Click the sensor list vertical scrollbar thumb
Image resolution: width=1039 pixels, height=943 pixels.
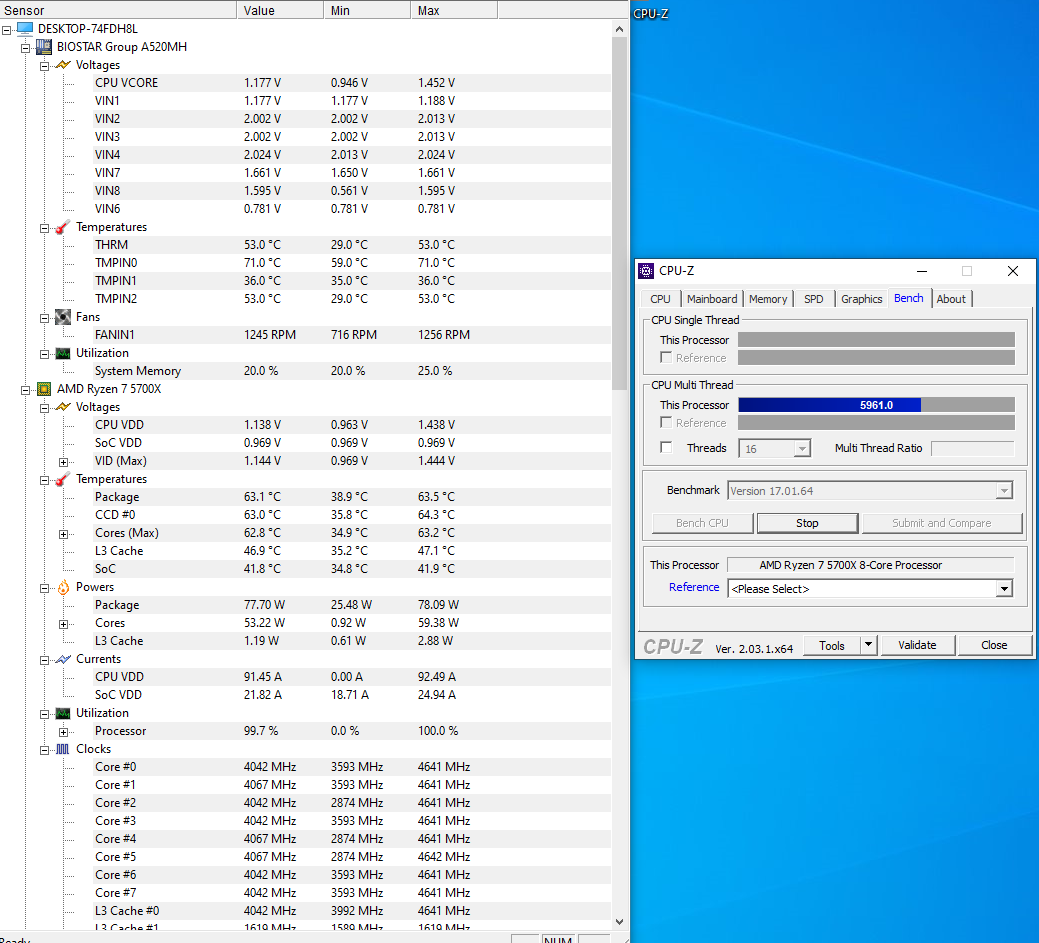click(619, 213)
